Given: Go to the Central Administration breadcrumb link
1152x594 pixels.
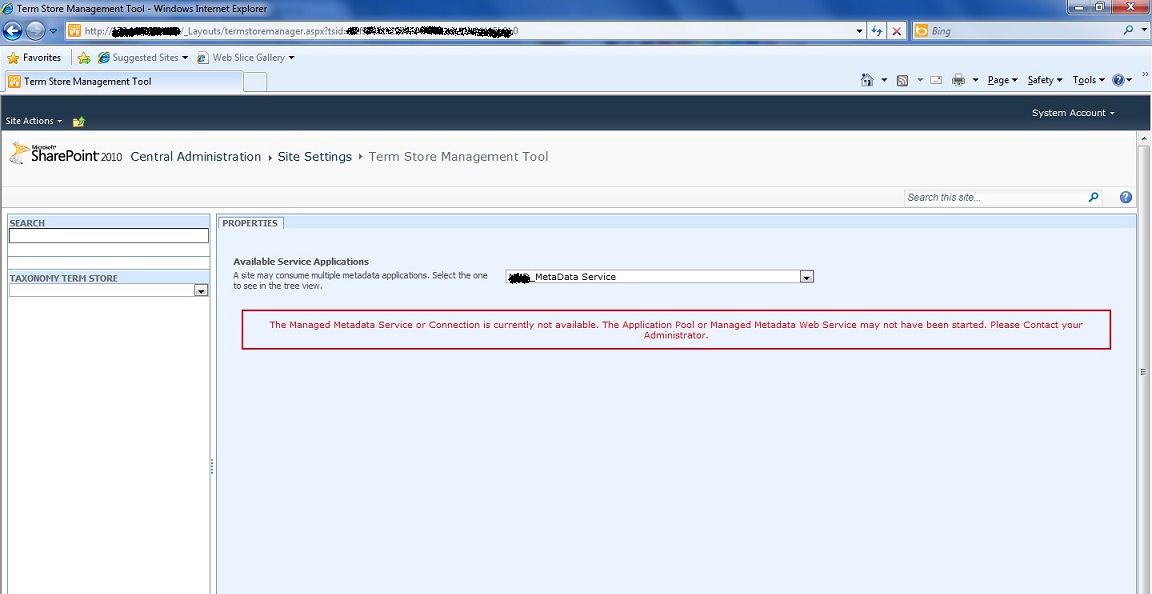Looking at the screenshot, I should 195,157.
